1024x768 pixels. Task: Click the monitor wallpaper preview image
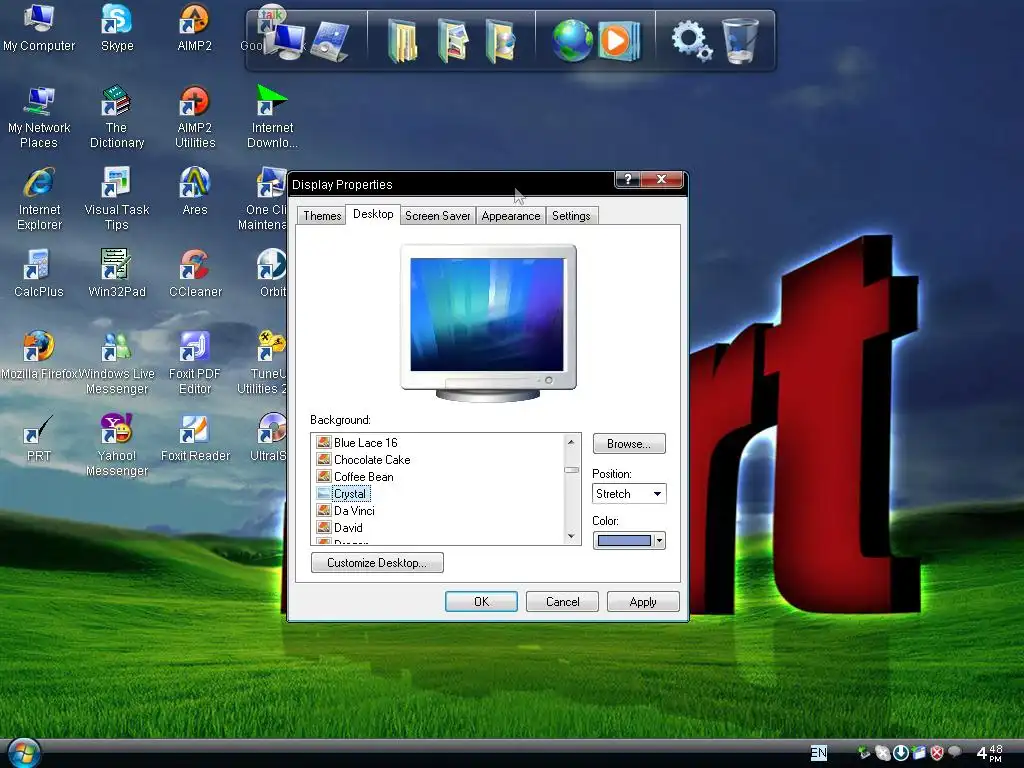click(487, 314)
